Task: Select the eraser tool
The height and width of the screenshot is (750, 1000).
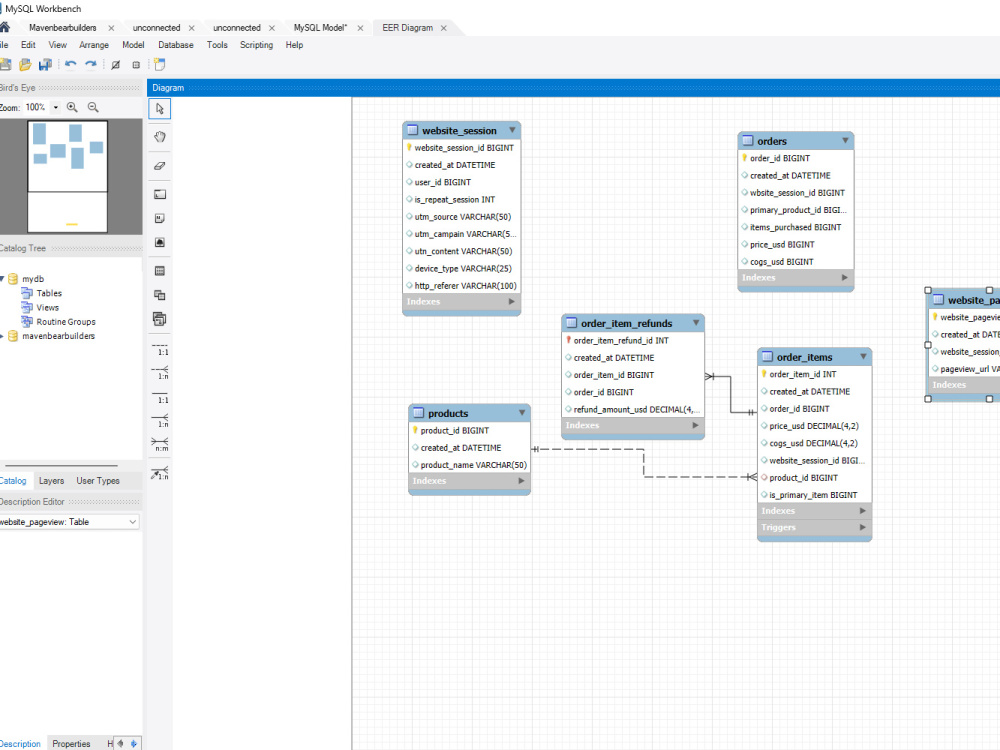Action: pyautogui.click(x=159, y=166)
